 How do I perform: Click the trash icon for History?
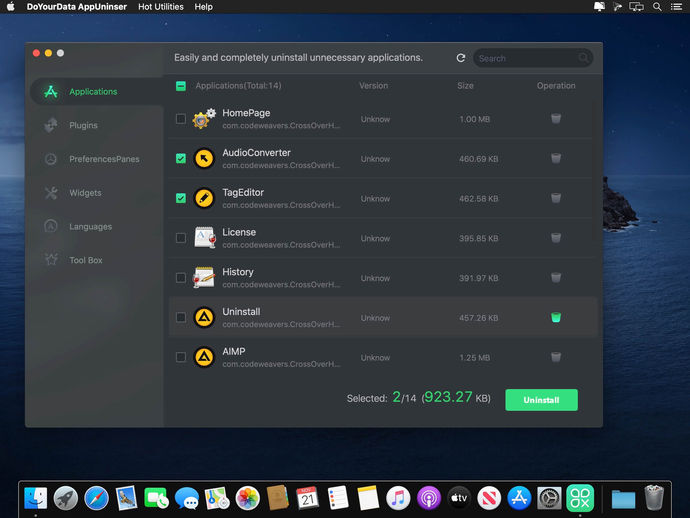(556, 277)
